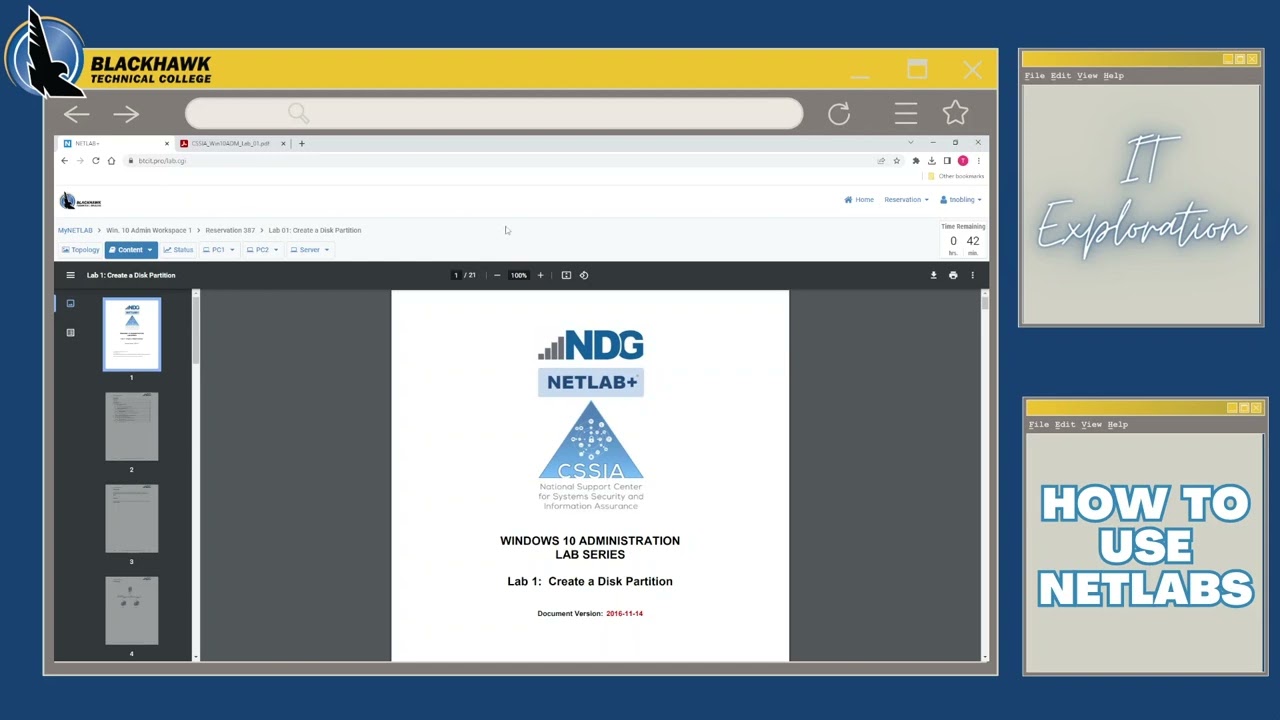The height and width of the screenshot is (720, 1280).
Task: Reload the NETLAB+ page in Chrome
Action: [x=96, y=161]
